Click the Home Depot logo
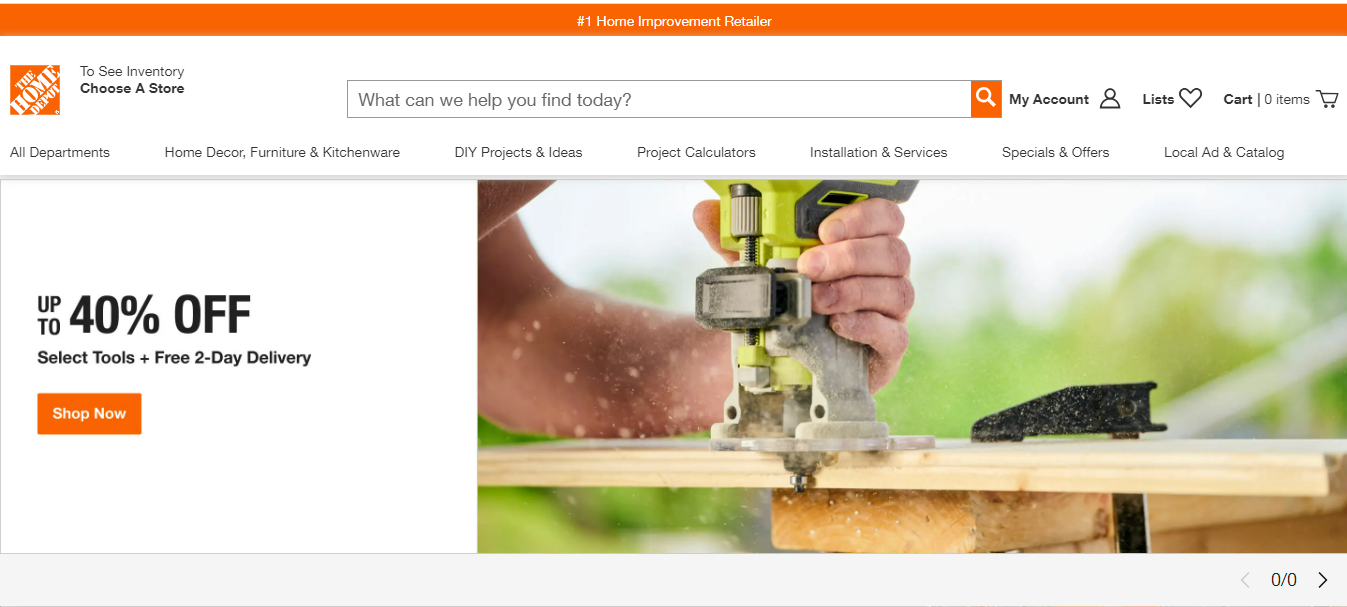This screenshot has height=607, width=1347. tap(35, 90)
